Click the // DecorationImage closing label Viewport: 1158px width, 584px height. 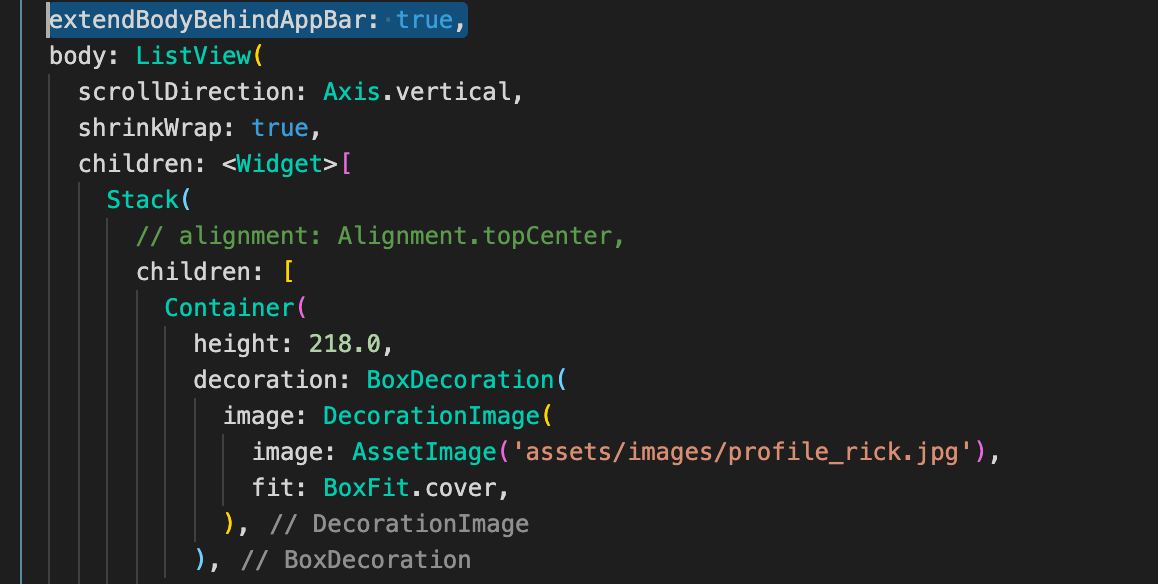point(400,525)
